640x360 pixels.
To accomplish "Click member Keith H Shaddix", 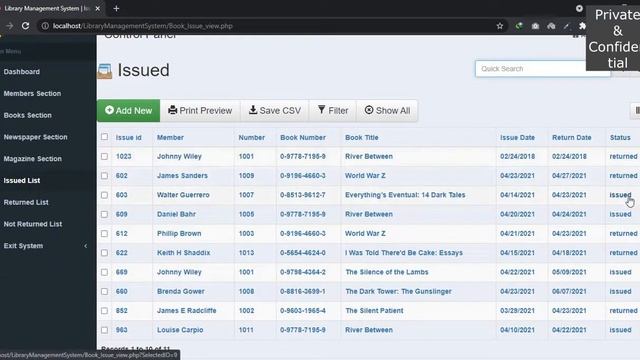I will [x=184, y=253].
